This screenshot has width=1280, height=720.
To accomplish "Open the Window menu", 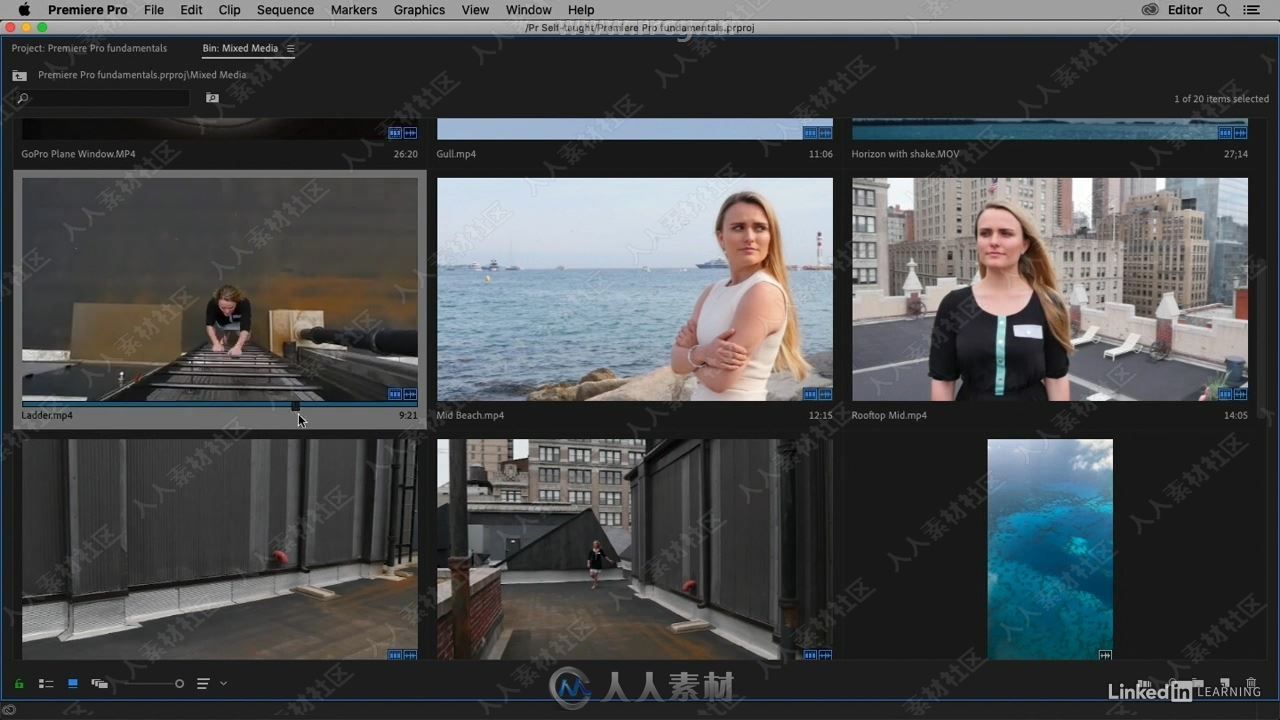I will coord(528,10).
